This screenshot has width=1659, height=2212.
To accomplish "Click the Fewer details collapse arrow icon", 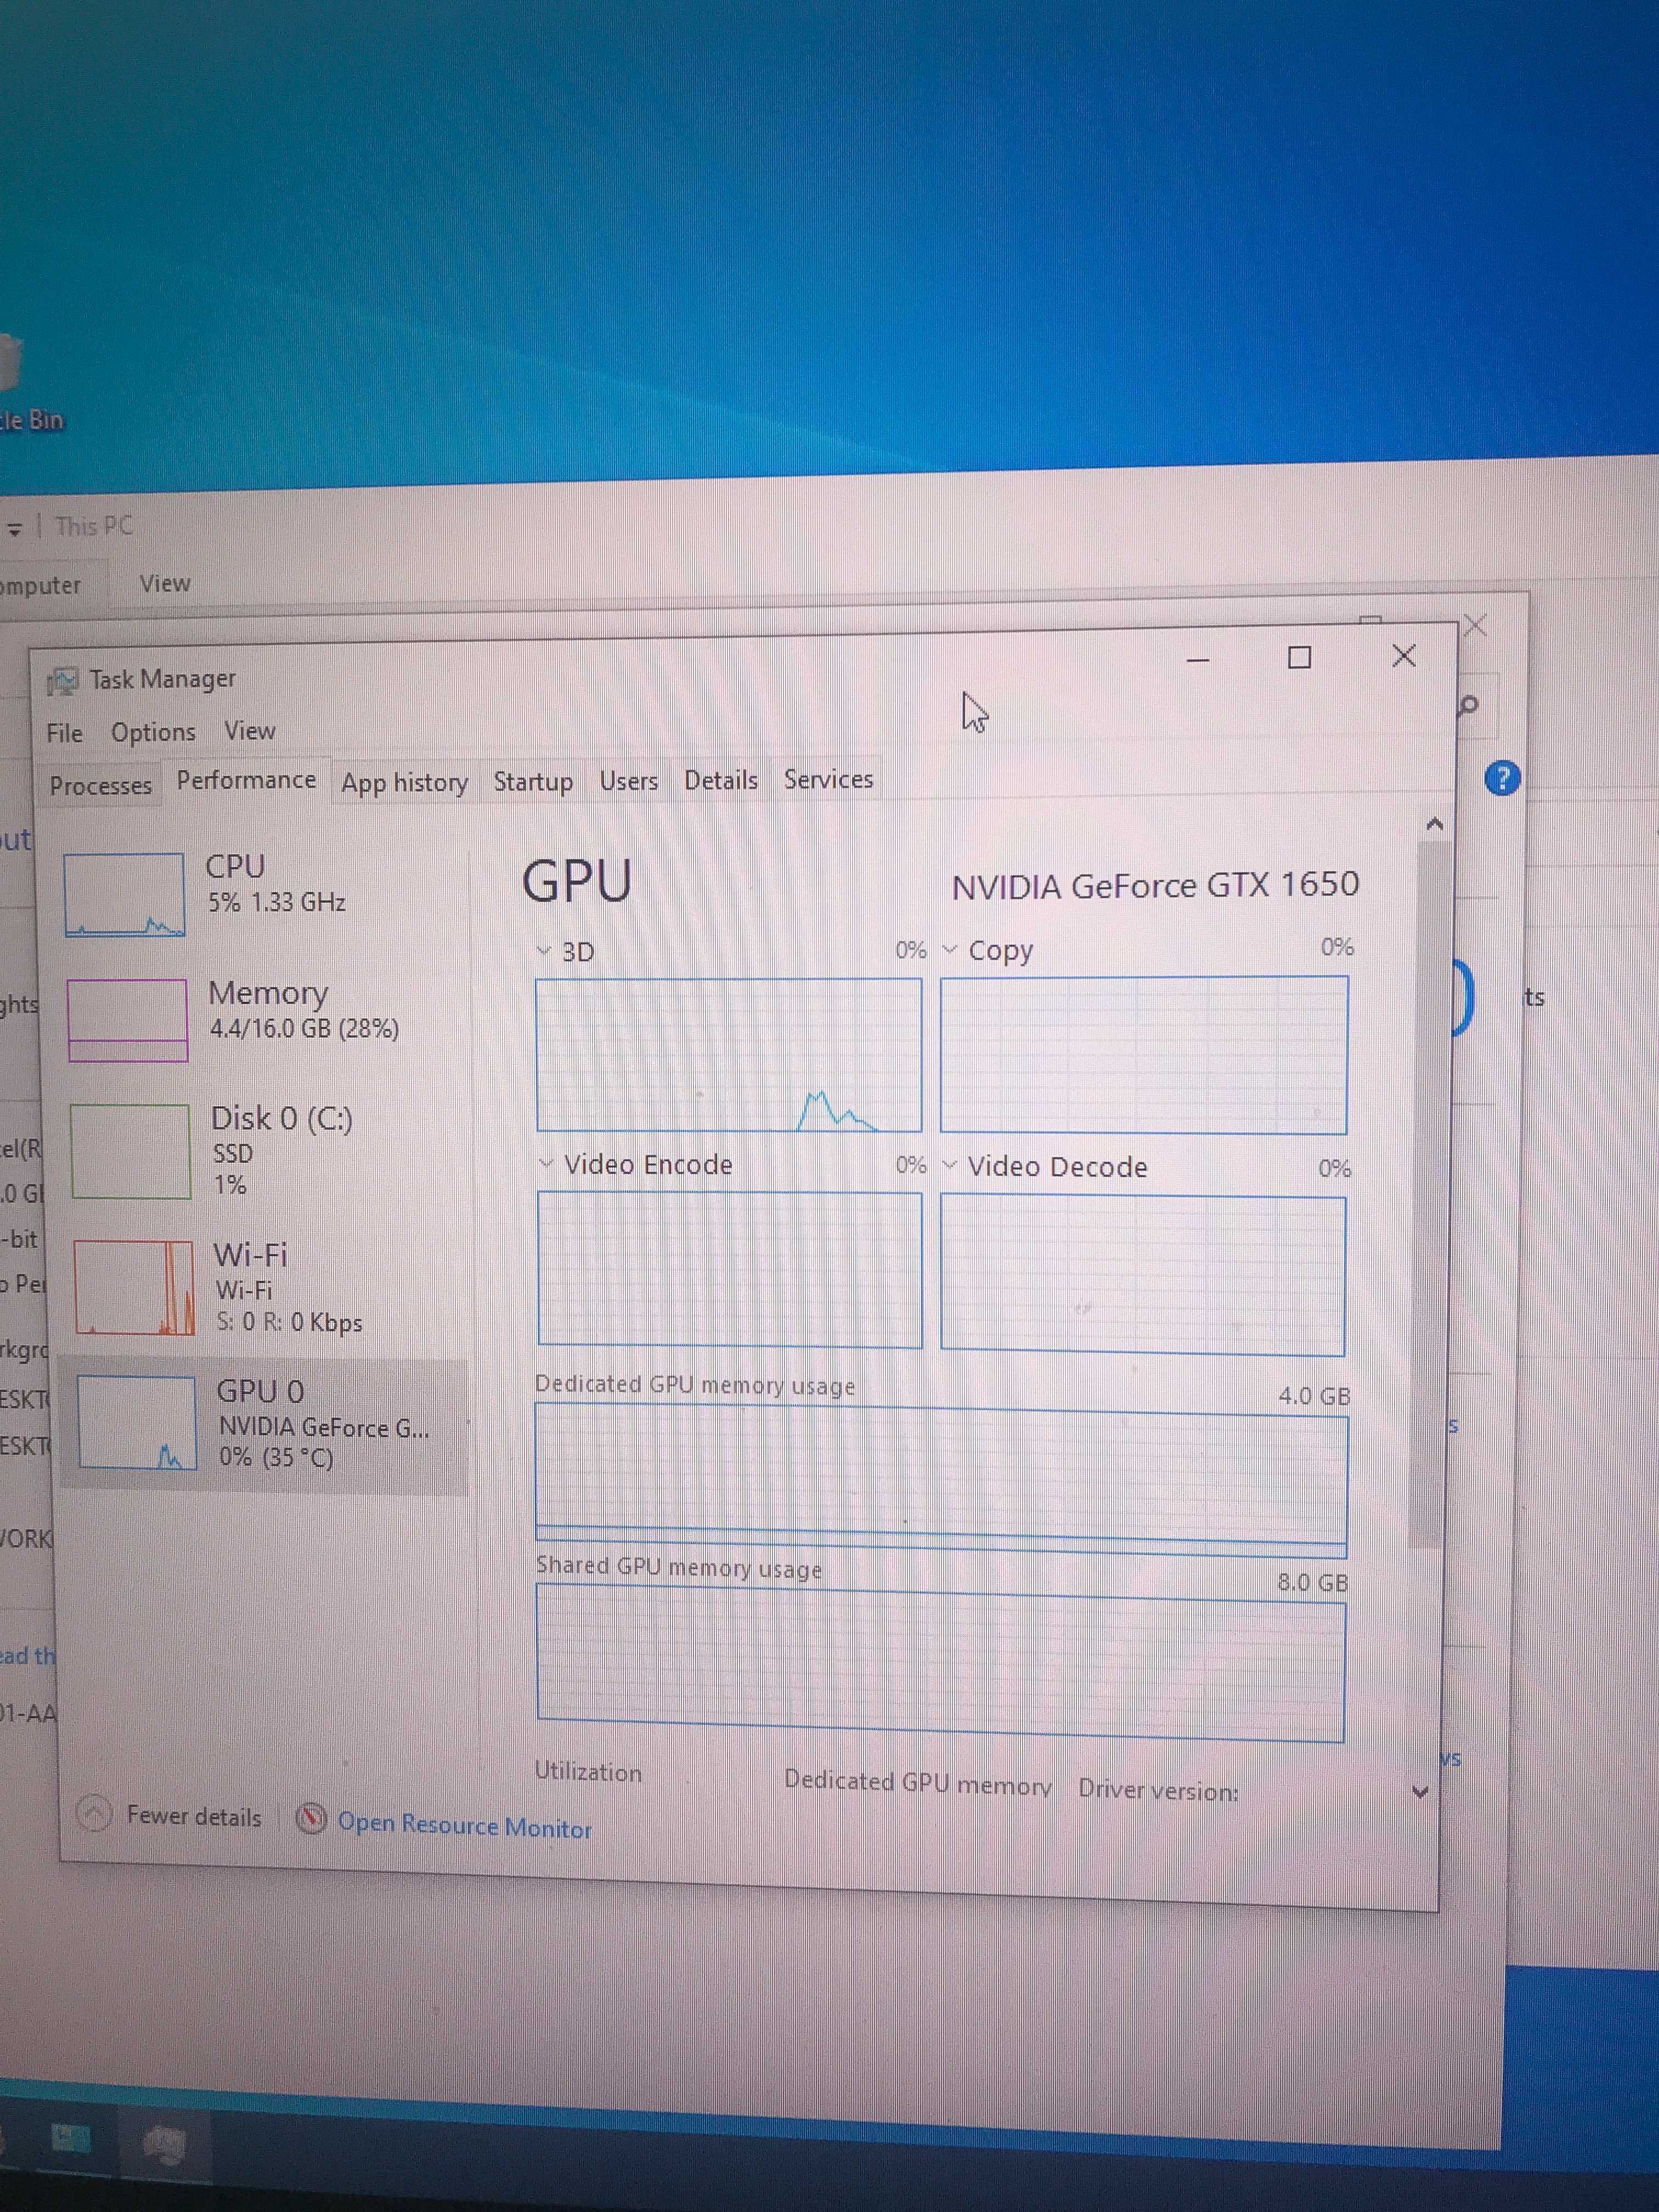I will click(x=94, y=1813).
